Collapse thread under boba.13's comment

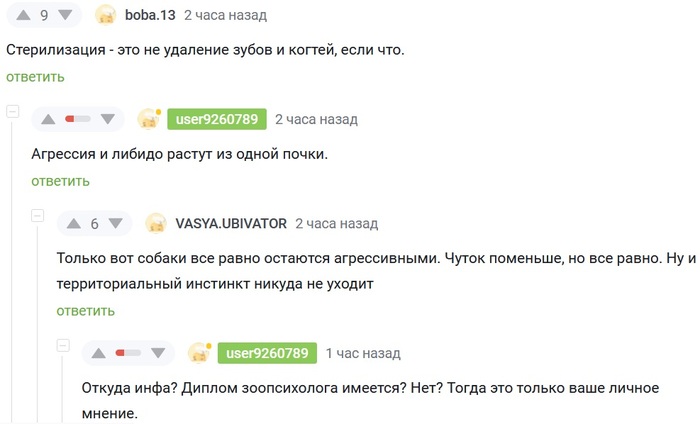(12, 111)
